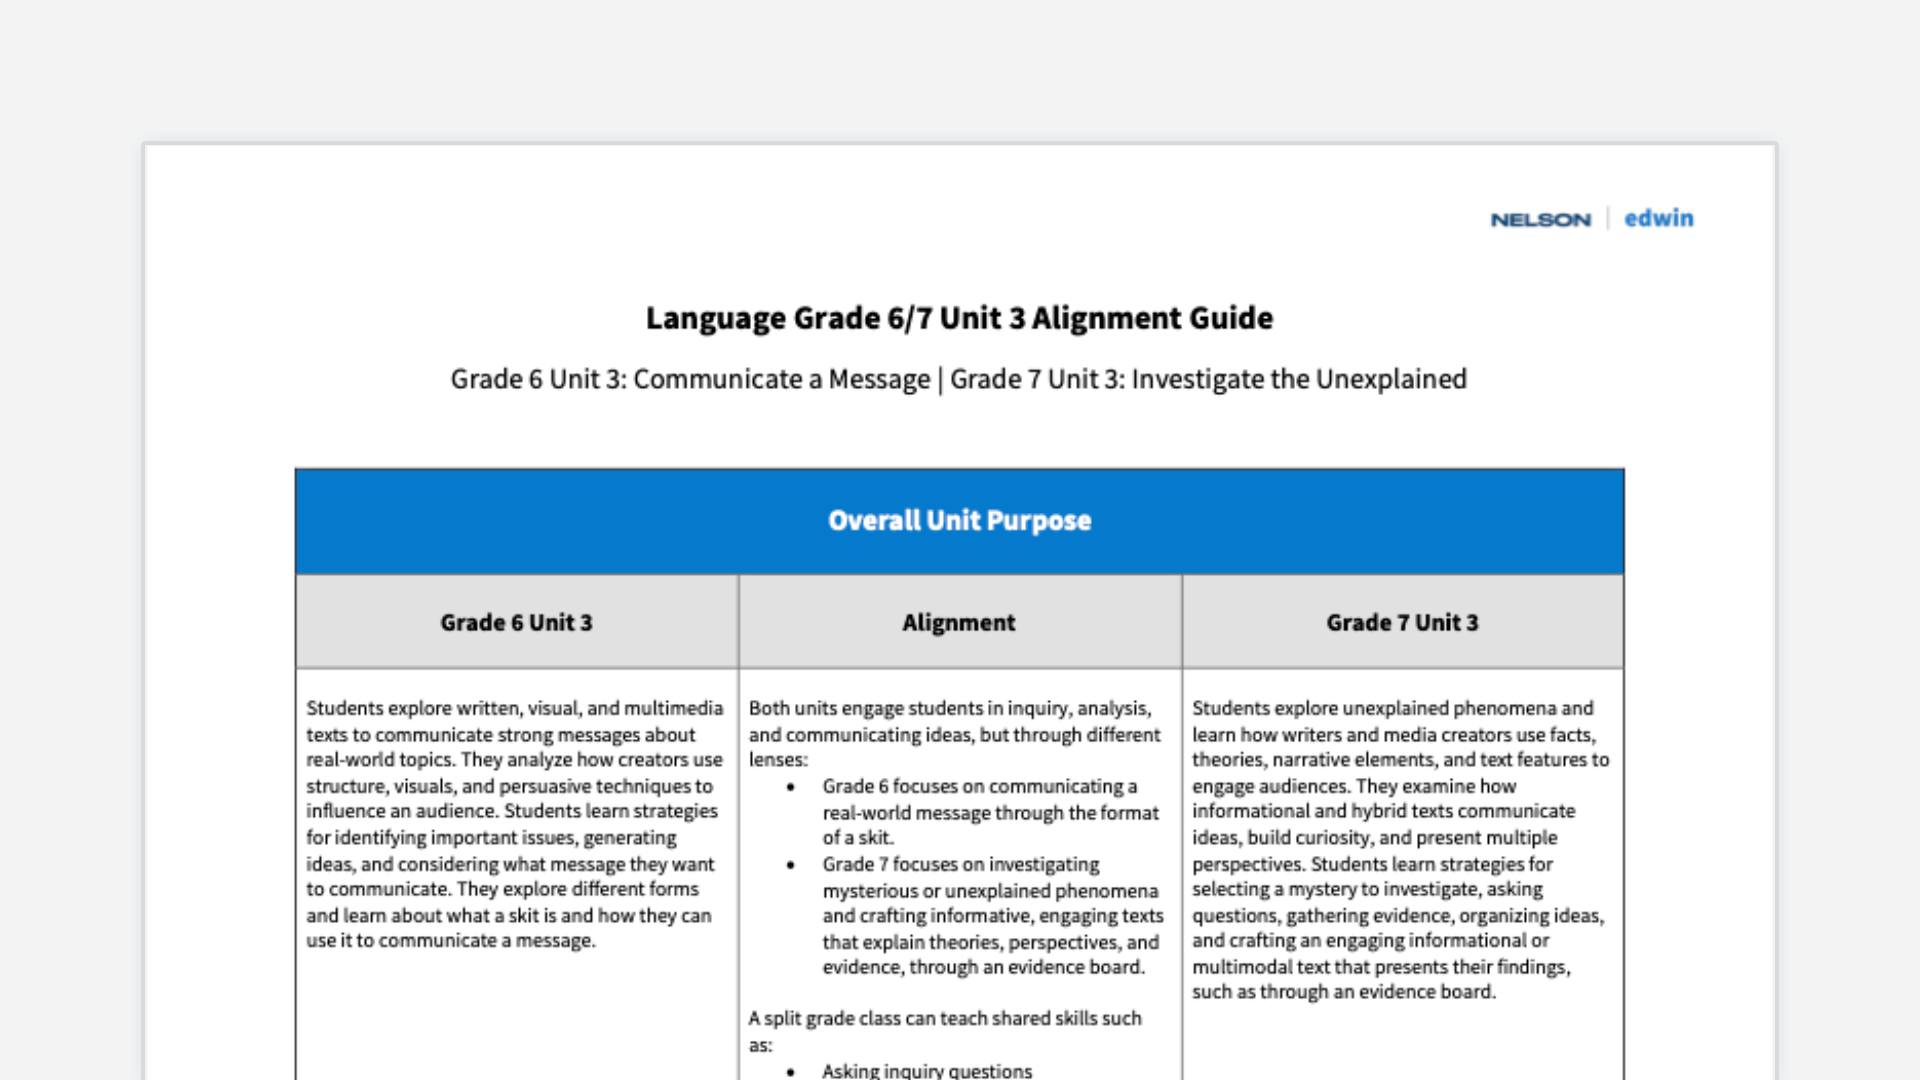Click the Grade 6 paragraph starting 'Students explore written'
The height and width of the screenshot is (1080, 1920).
514,824
